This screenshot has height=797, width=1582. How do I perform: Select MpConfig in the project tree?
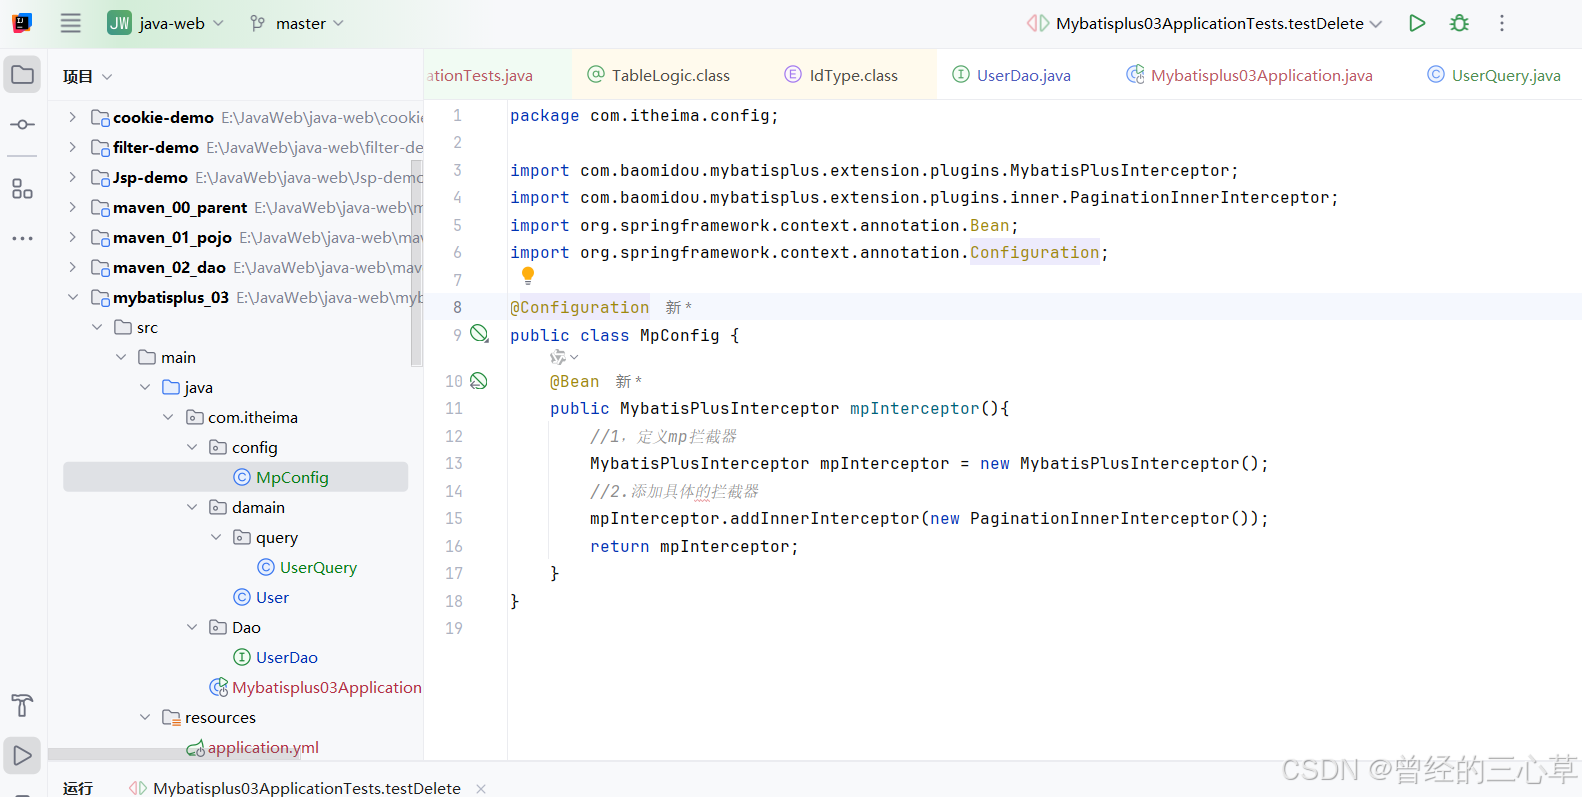click(292, 477)
